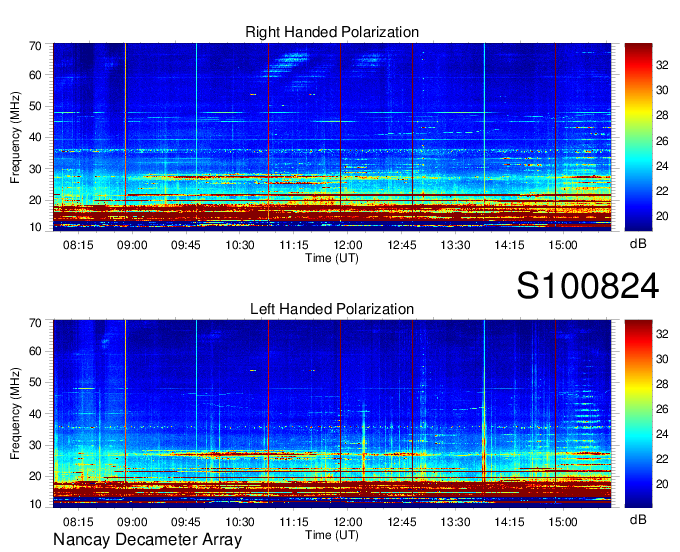
Task: Click "10" frequency tick of Right Handed plot
Action: tap(35, 227)
